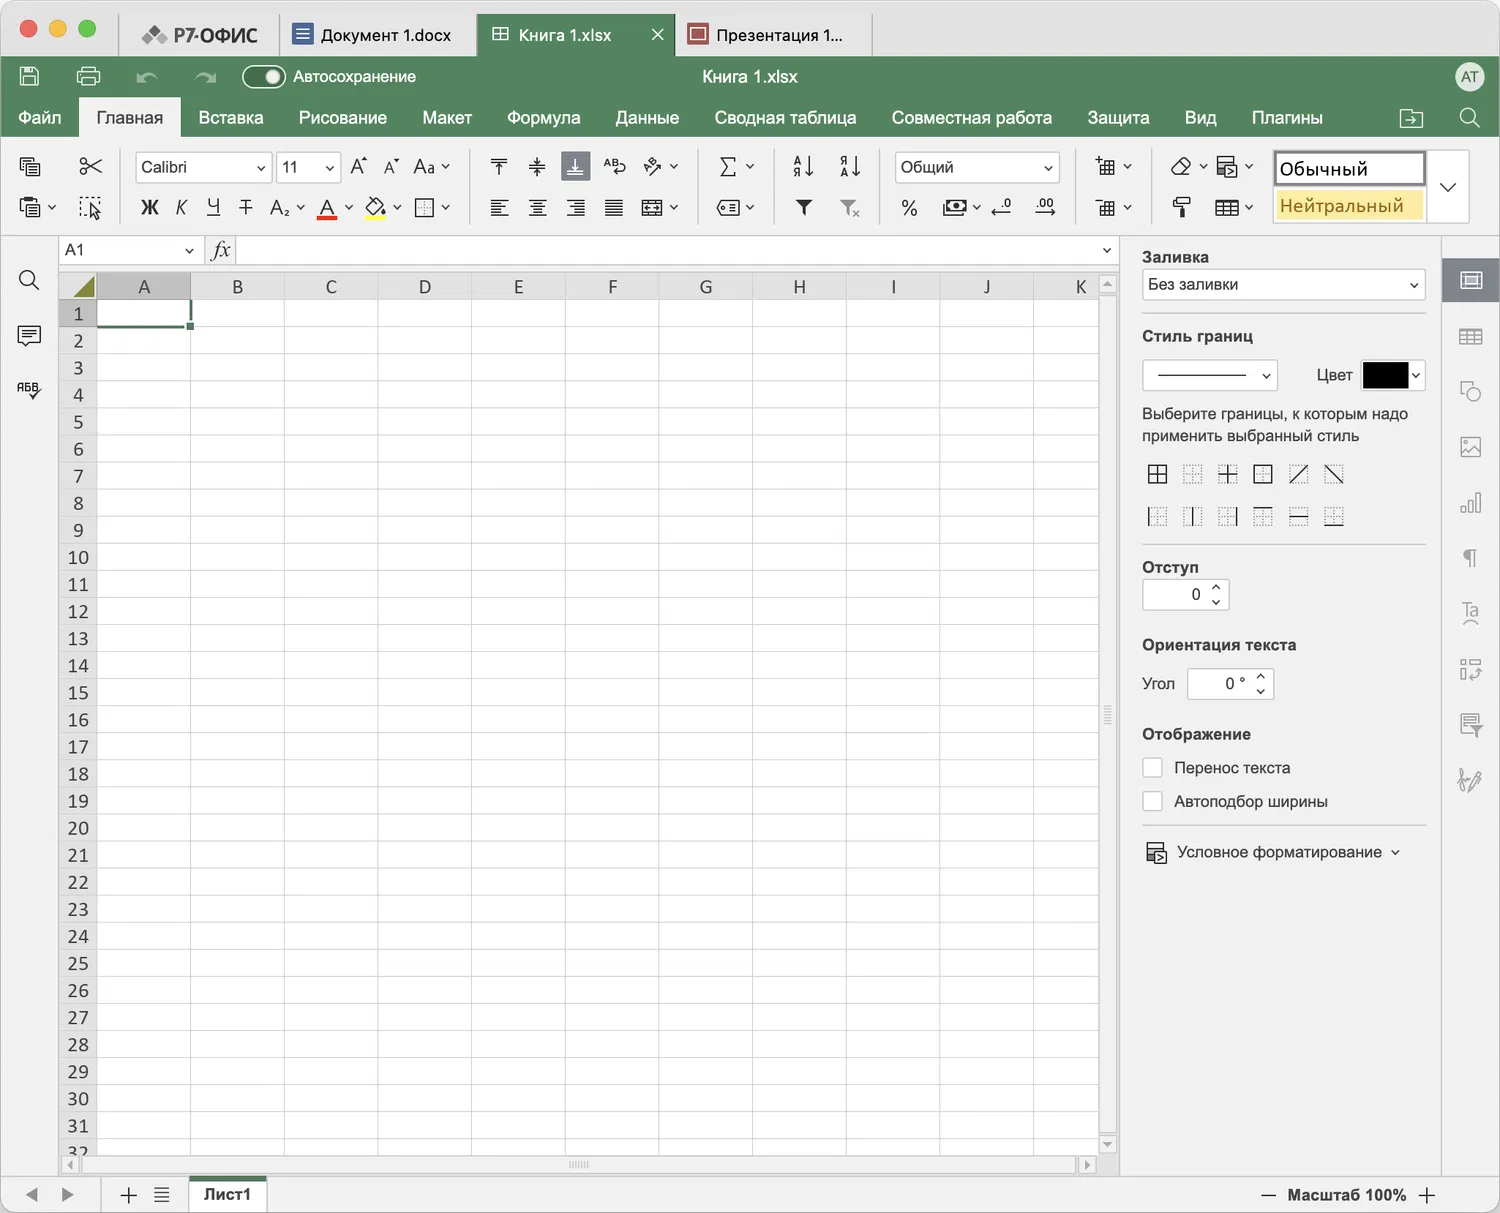
Task: Zoom in with the plus button
Action: coord(1427,1195)
